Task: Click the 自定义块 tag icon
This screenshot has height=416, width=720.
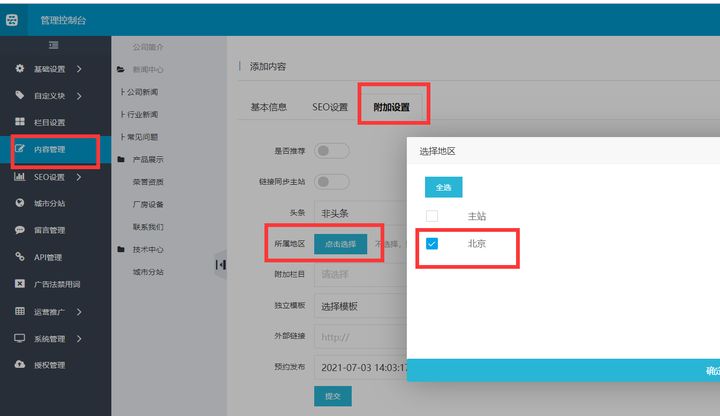Action: click(x=19, y=96)
